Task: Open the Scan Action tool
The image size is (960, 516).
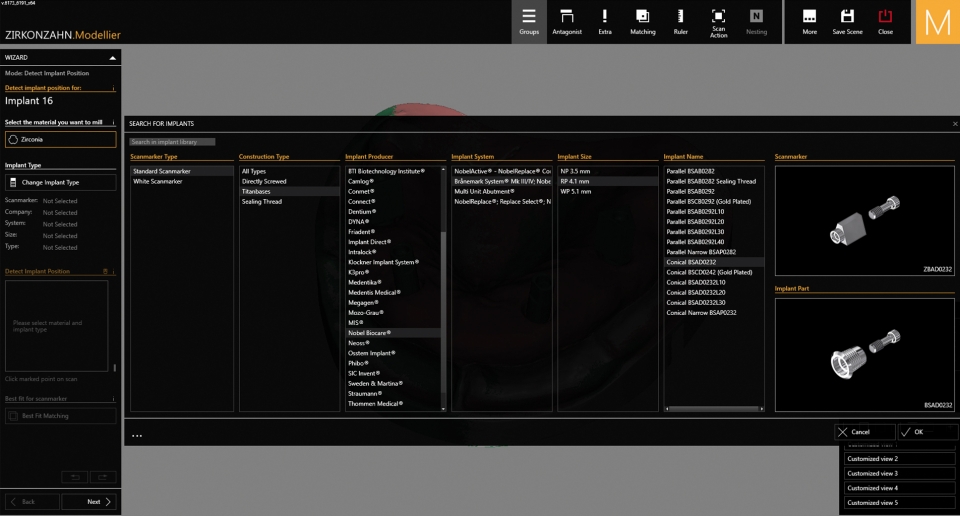Action: [718, 23]
